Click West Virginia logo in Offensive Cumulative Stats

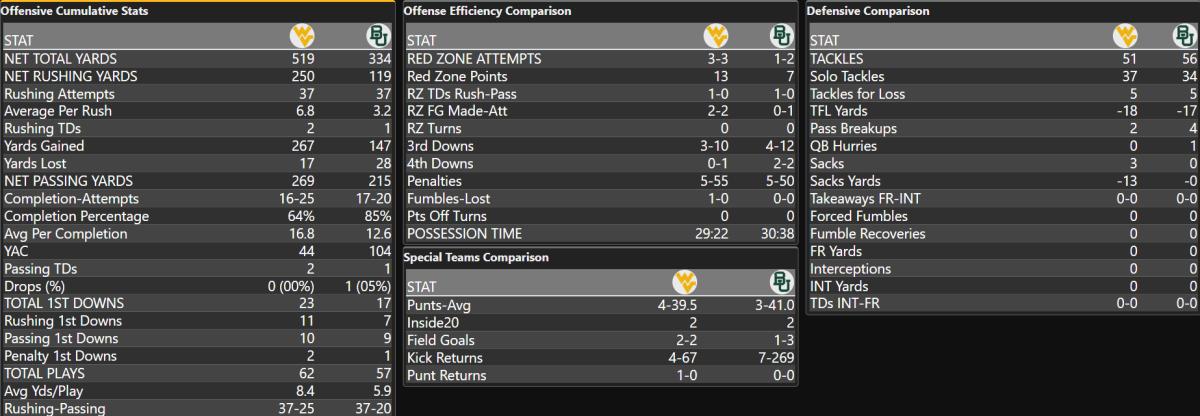pyautogui.click(x=303, y=37)
